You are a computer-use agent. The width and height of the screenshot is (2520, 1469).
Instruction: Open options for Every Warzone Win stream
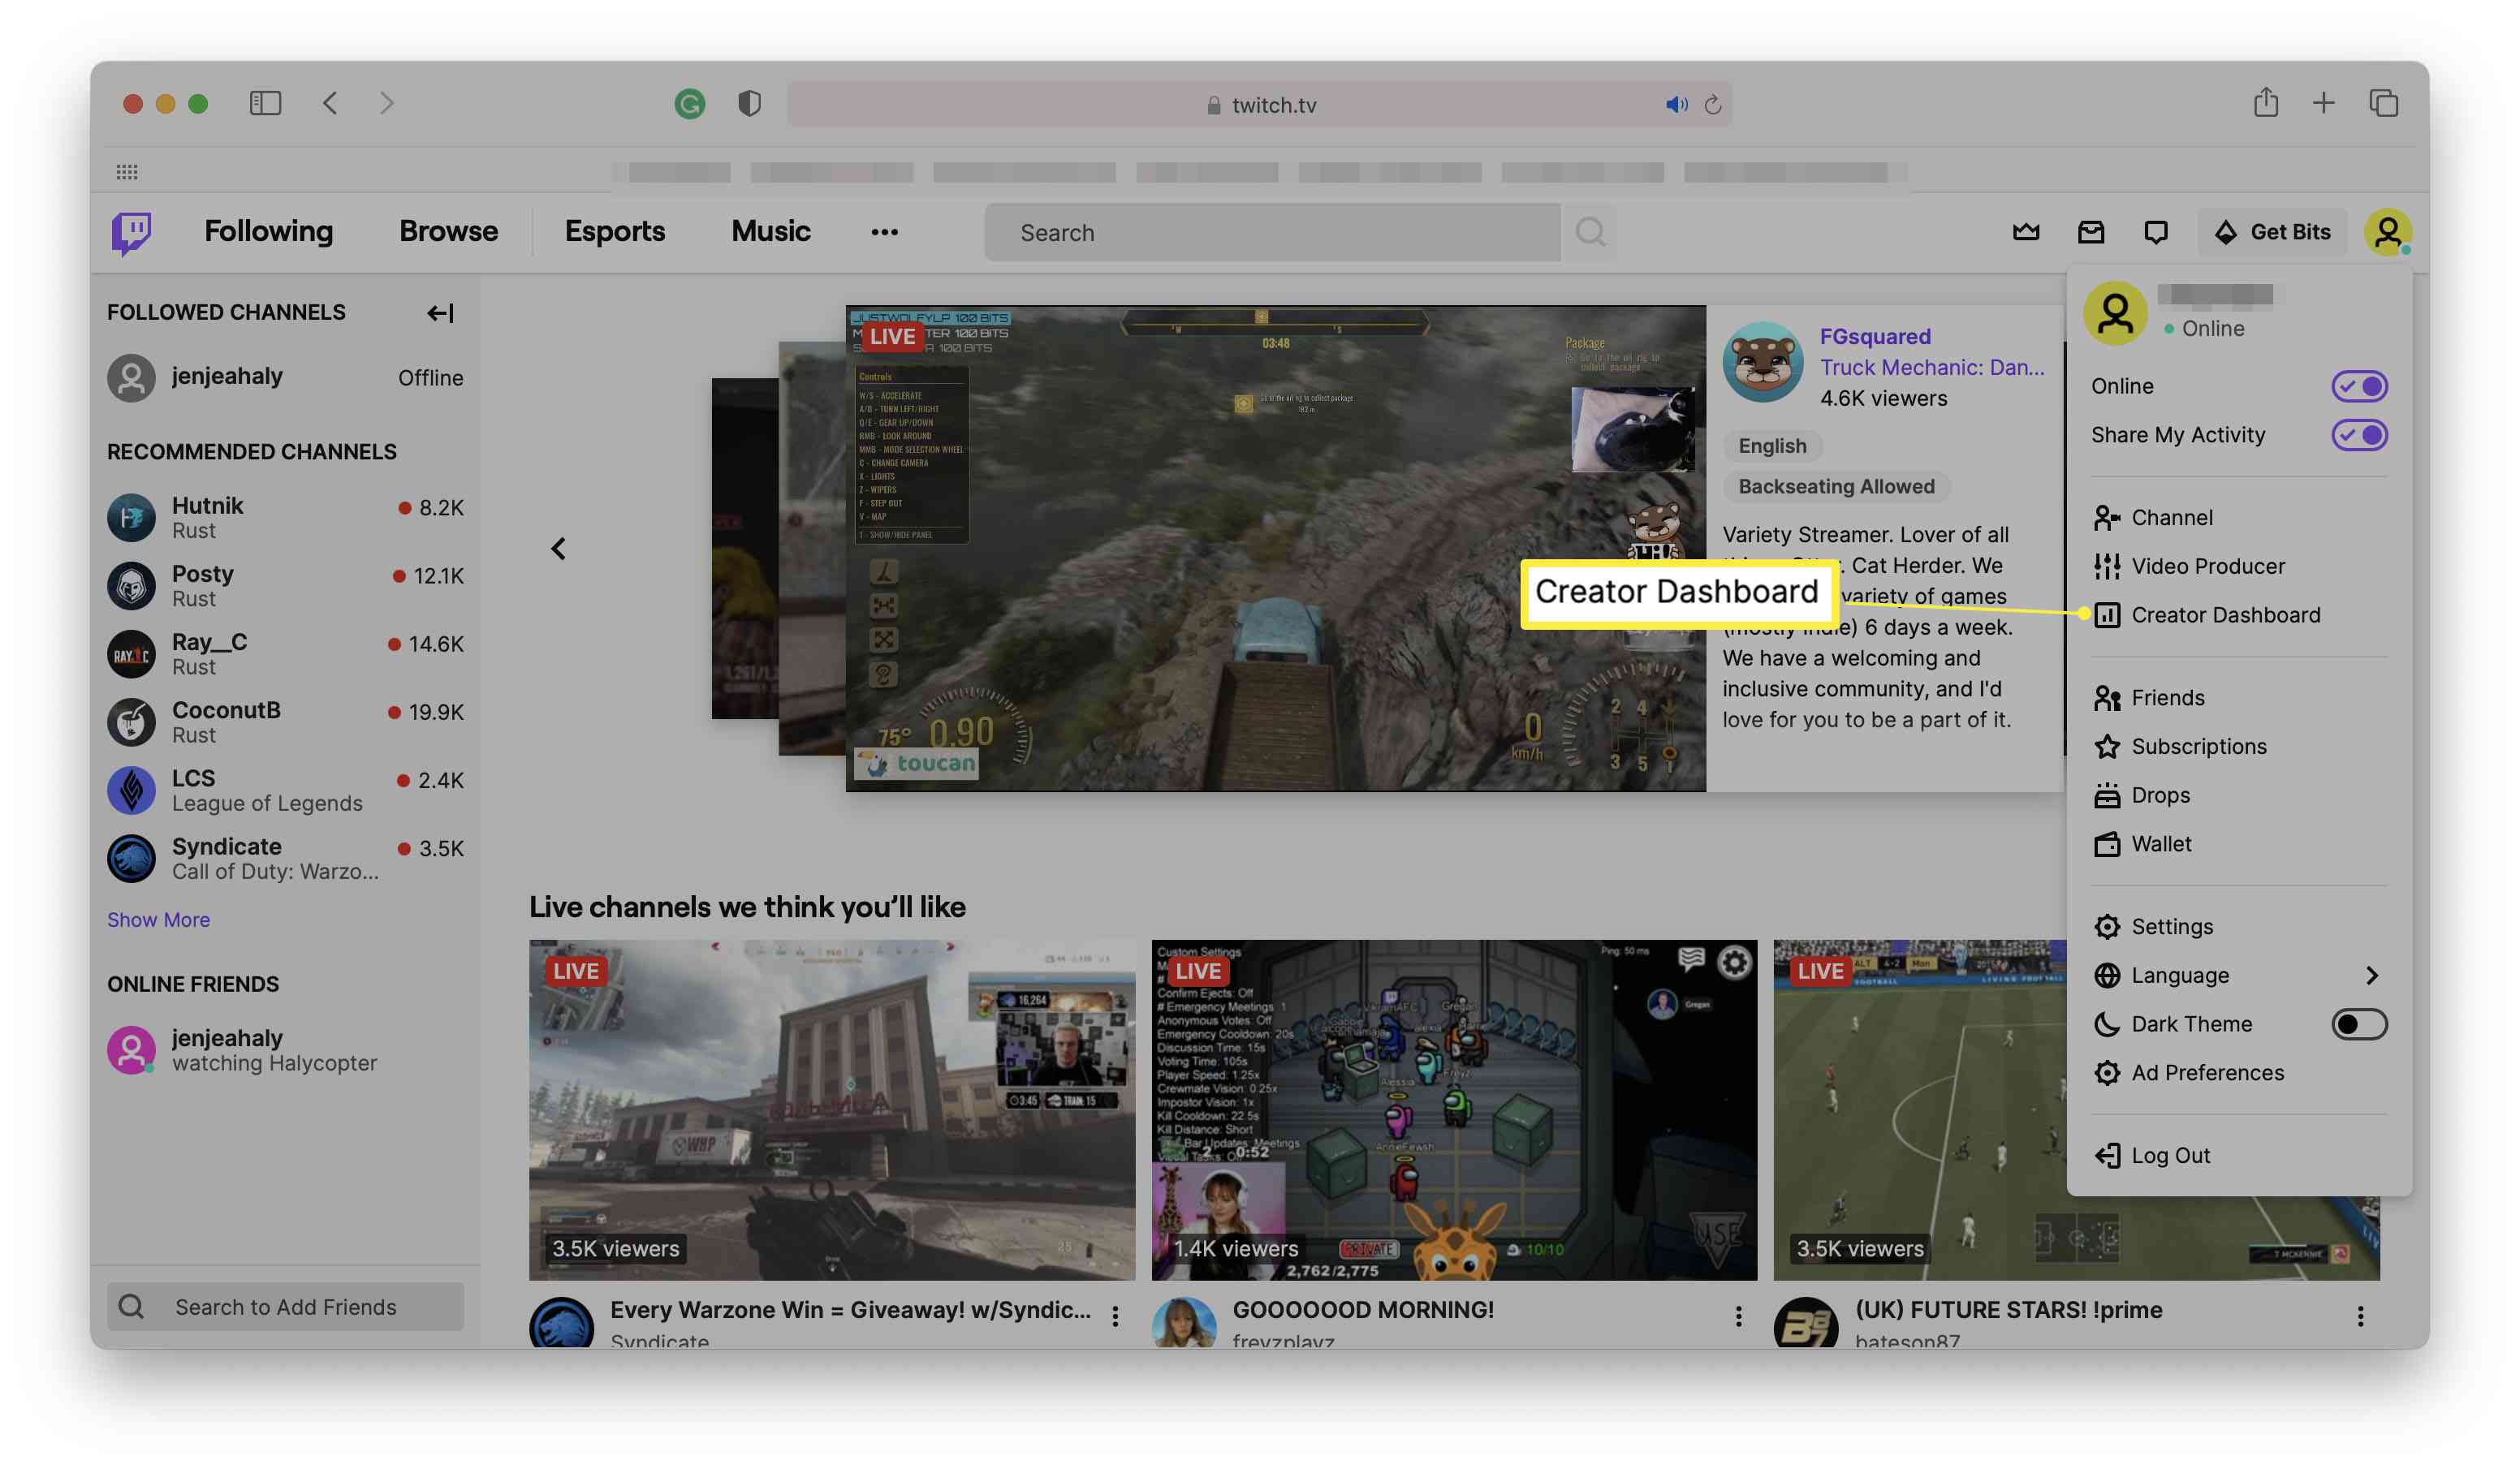coord(1115,1316)
